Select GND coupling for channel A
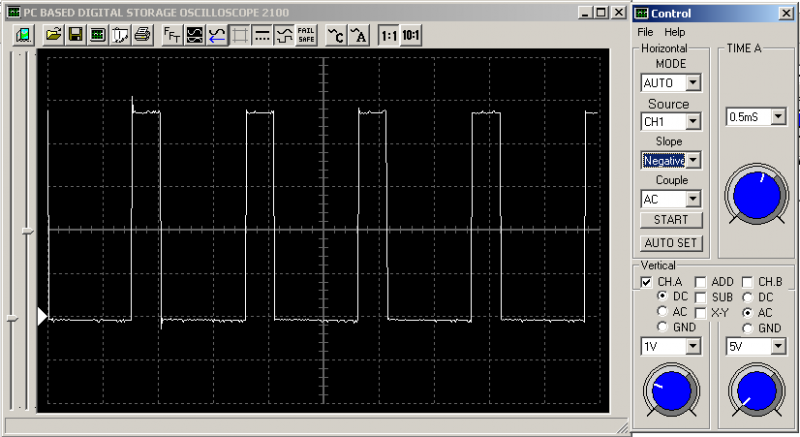 (662, 328)
